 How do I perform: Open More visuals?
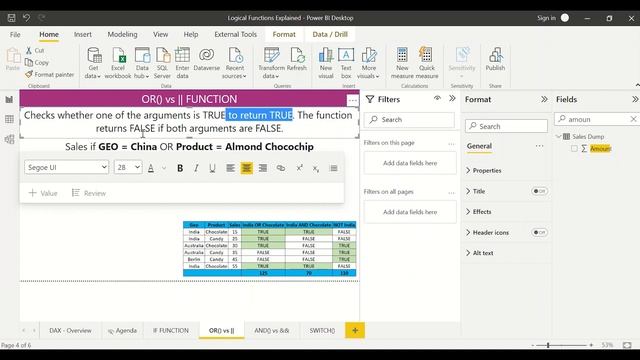tap(369, 62)
